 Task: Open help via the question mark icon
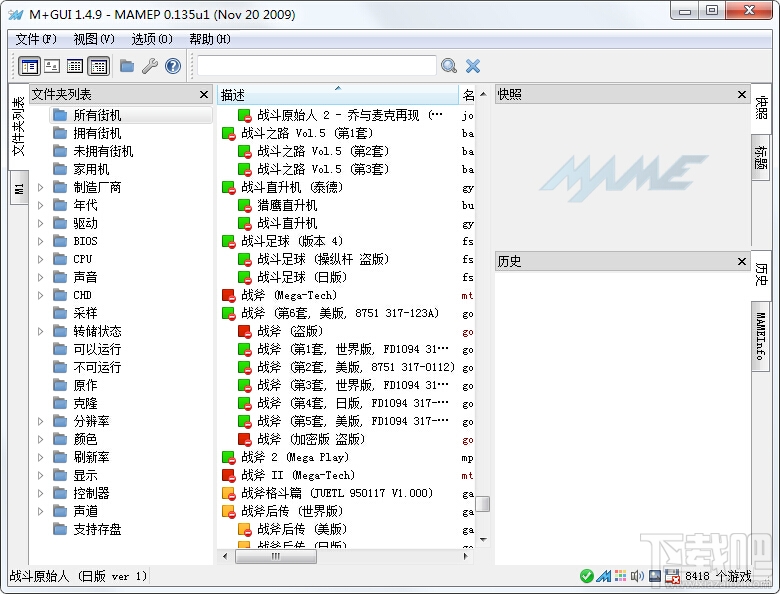coord(173,66)
